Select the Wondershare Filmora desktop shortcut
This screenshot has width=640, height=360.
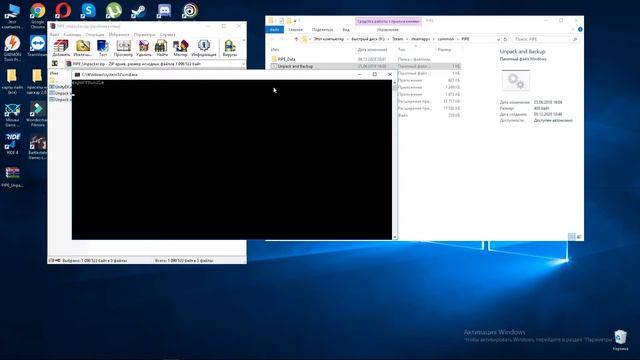[38, 114]
